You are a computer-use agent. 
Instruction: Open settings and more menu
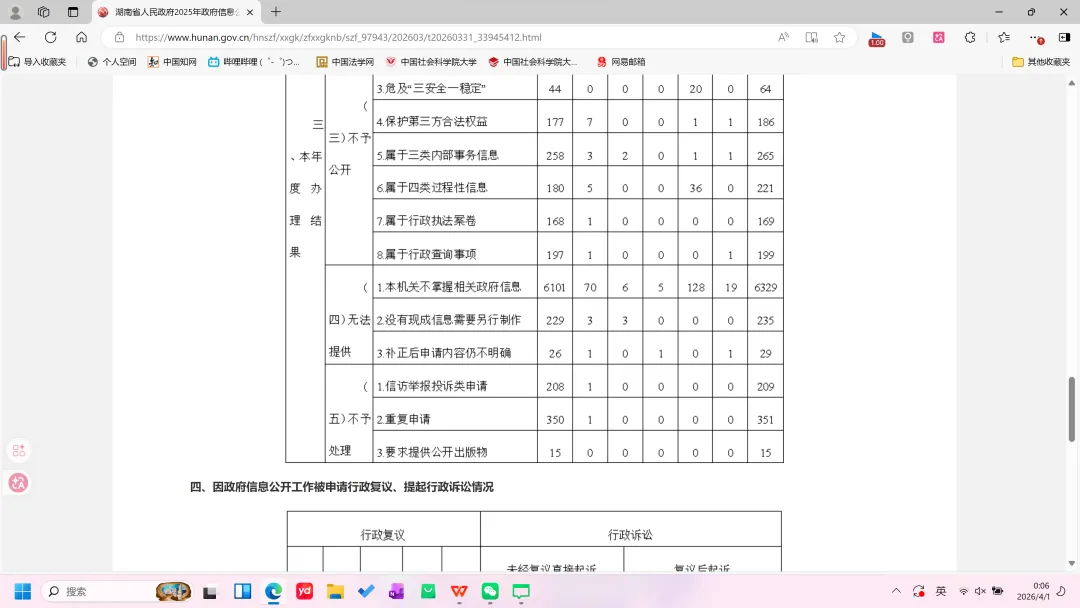(1035, 37)
